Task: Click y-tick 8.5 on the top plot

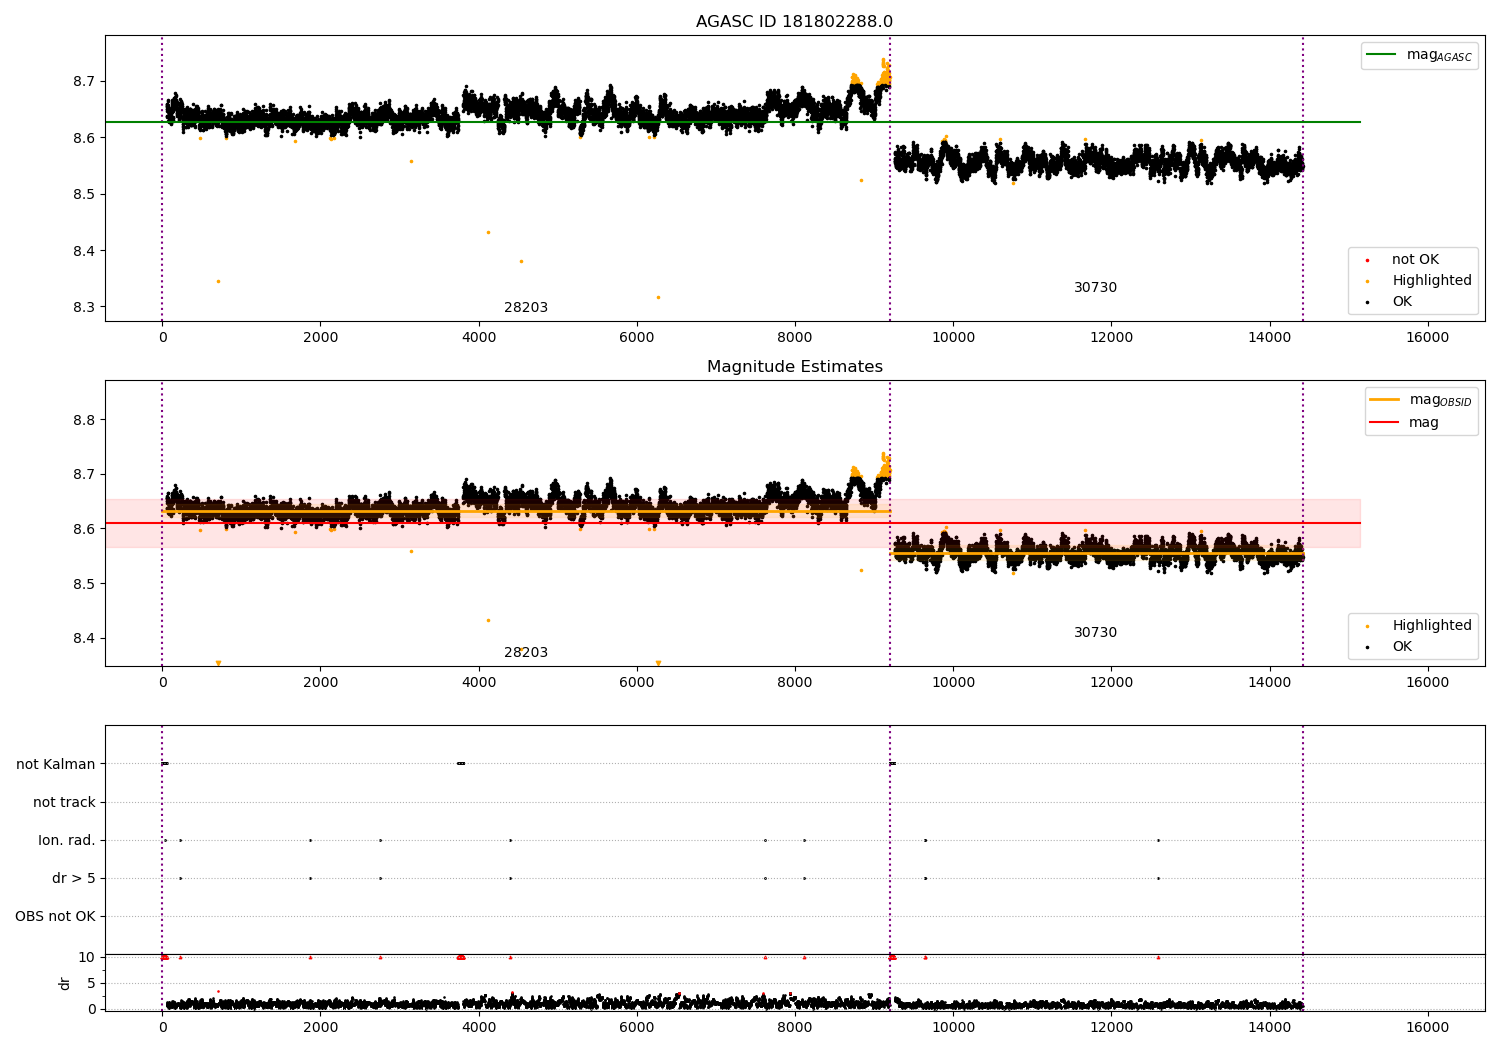Action: (83, 195)
